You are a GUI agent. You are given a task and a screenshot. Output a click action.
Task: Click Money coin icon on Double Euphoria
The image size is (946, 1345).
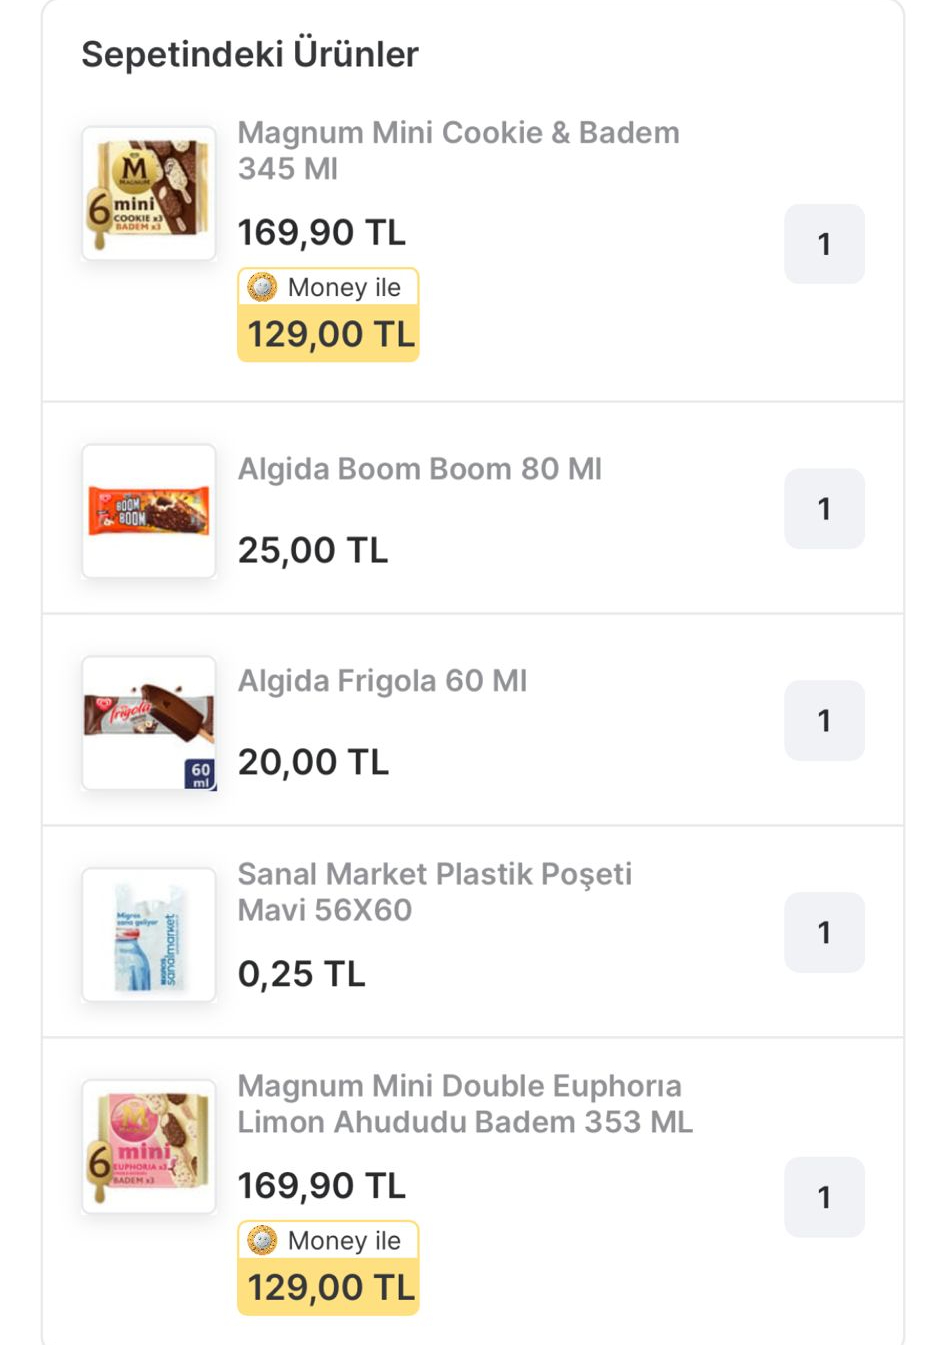262,1240
